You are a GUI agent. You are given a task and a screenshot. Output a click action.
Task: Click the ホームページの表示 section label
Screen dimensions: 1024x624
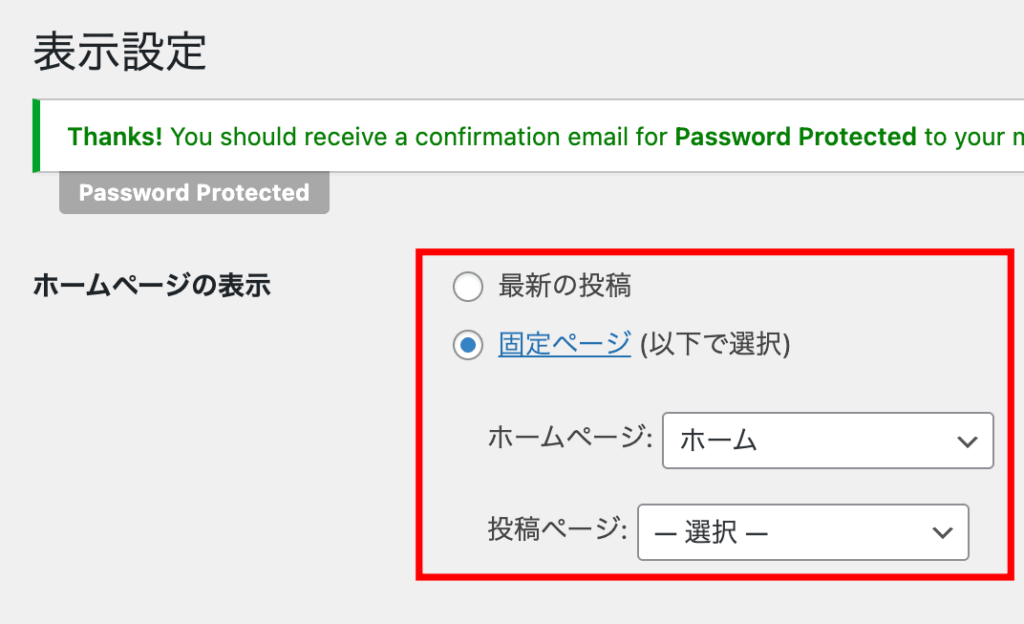(152, 286)
